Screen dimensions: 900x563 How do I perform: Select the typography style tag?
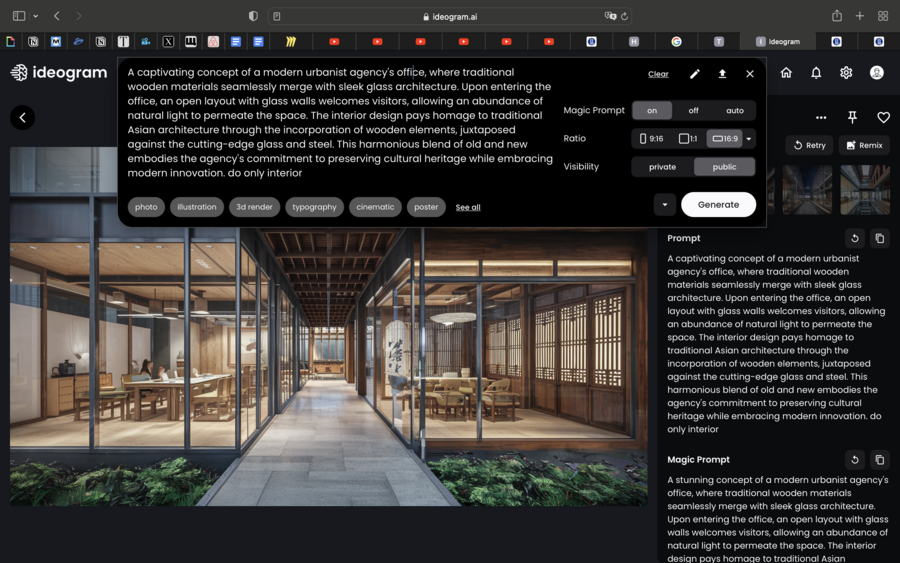(x=314, y=207)
